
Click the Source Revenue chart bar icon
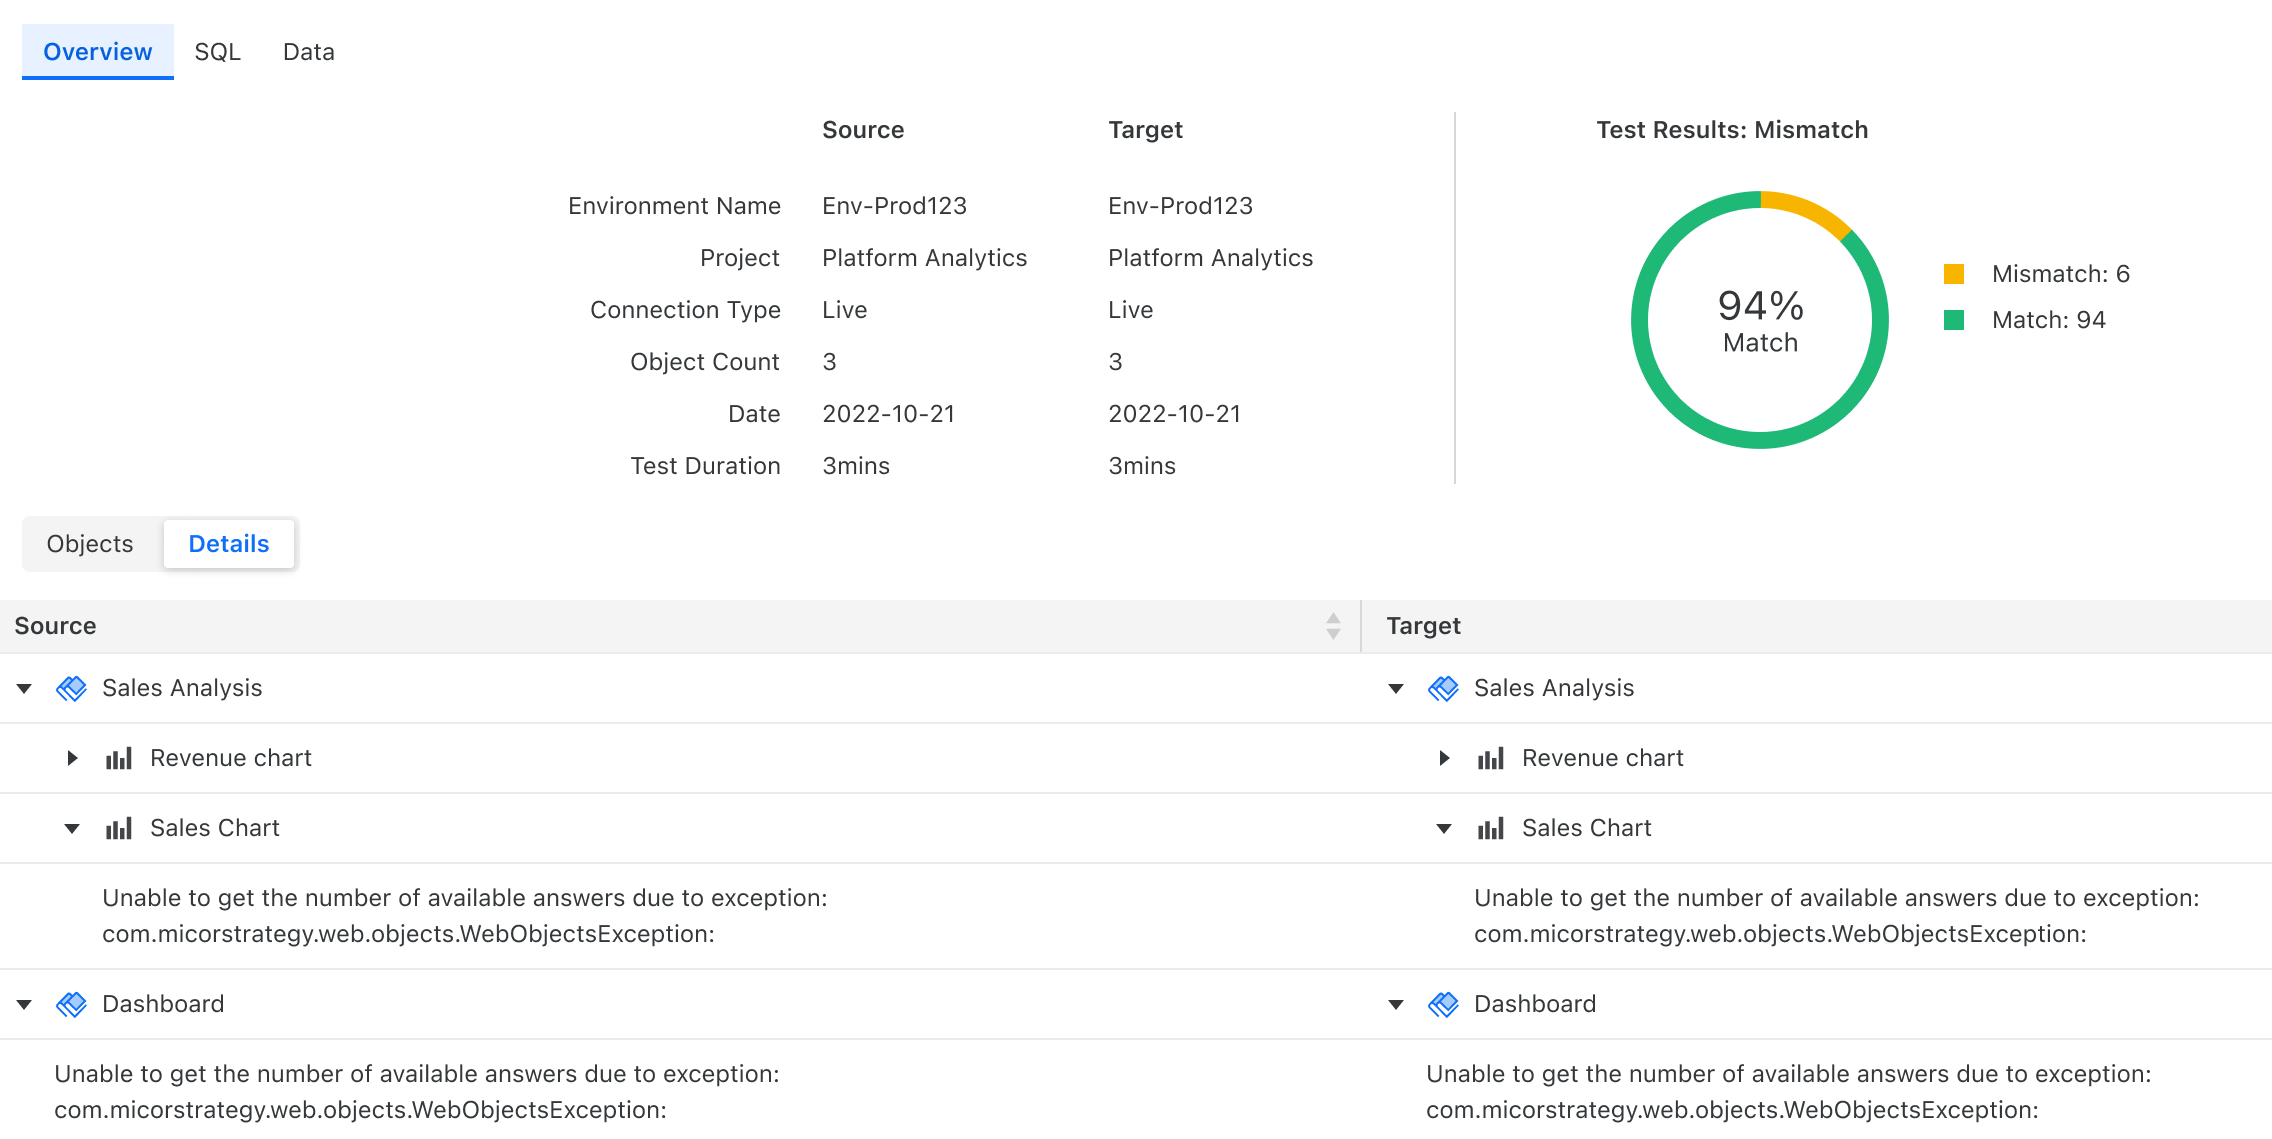[x=119, y=758]
